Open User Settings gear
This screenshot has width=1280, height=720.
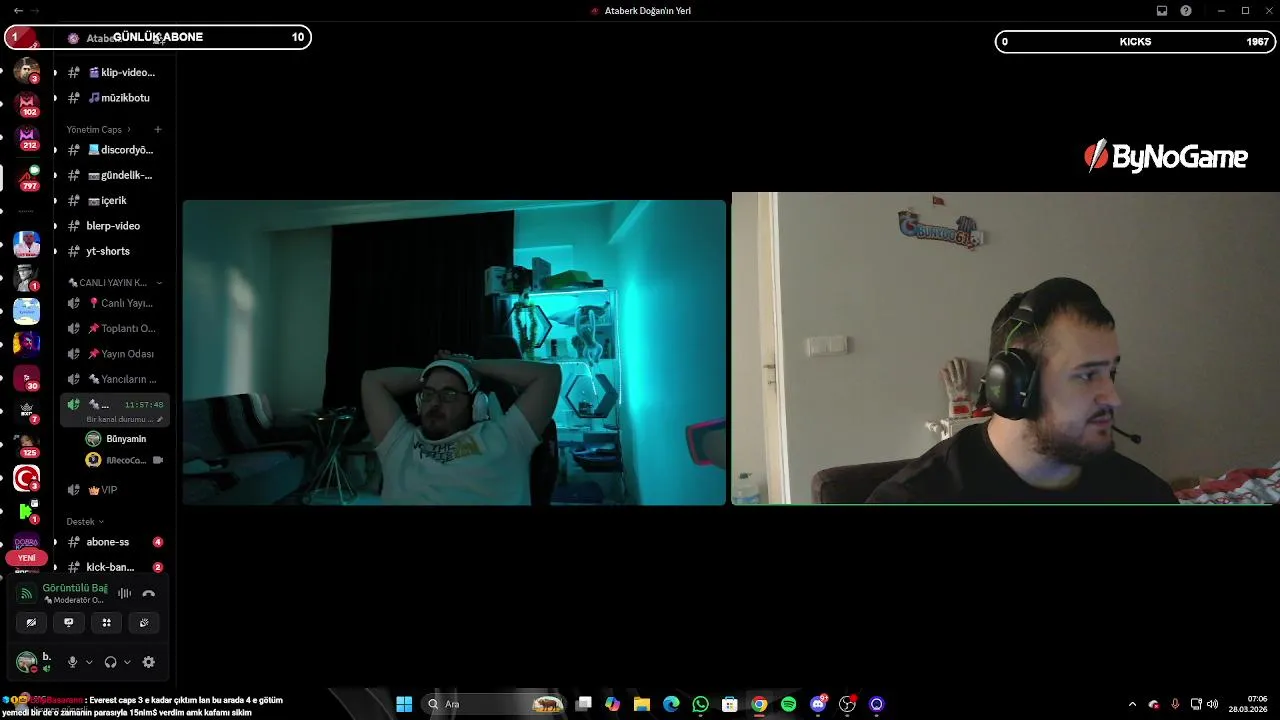(149, 662)
